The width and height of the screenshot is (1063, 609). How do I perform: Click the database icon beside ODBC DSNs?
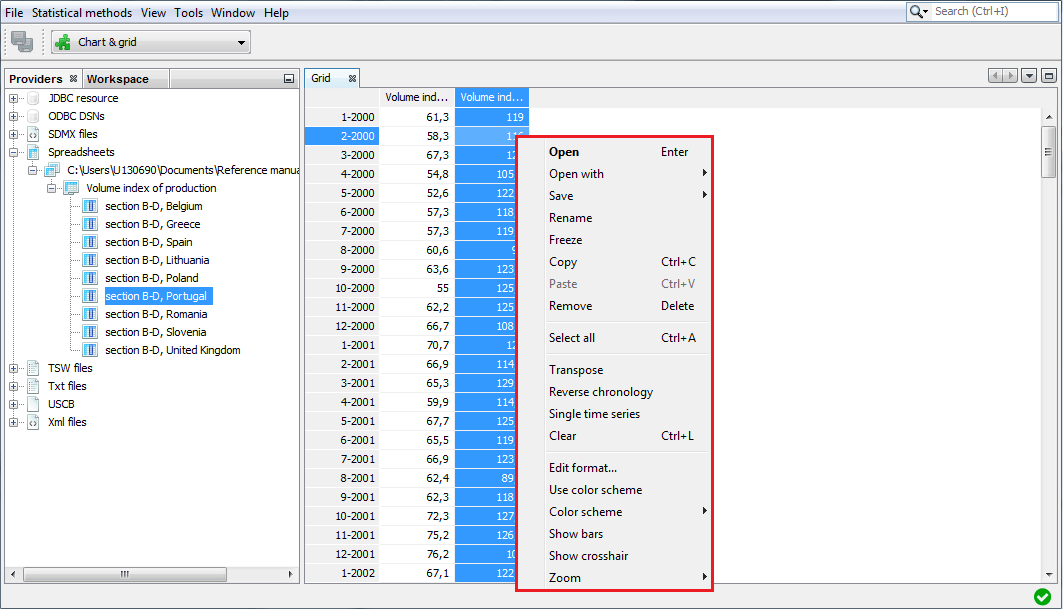coord(34,115)
